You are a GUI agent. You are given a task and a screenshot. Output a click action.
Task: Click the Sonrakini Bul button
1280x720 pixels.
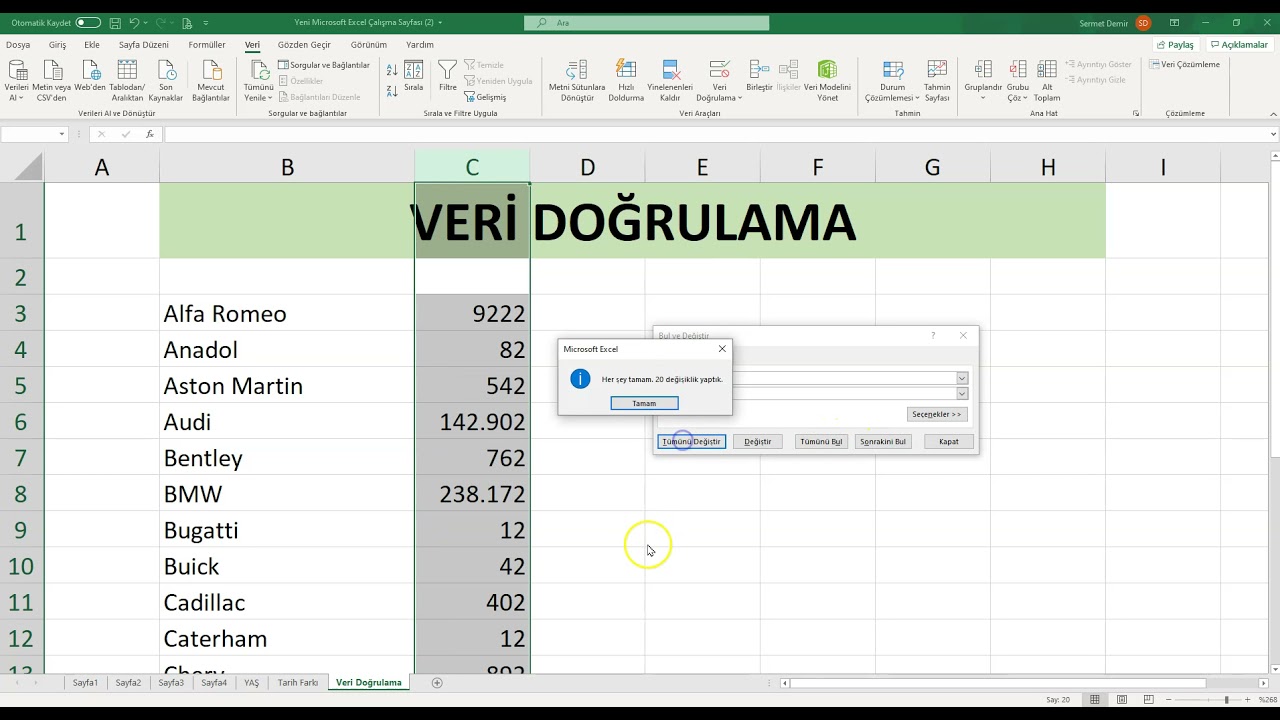coord(883,441)
